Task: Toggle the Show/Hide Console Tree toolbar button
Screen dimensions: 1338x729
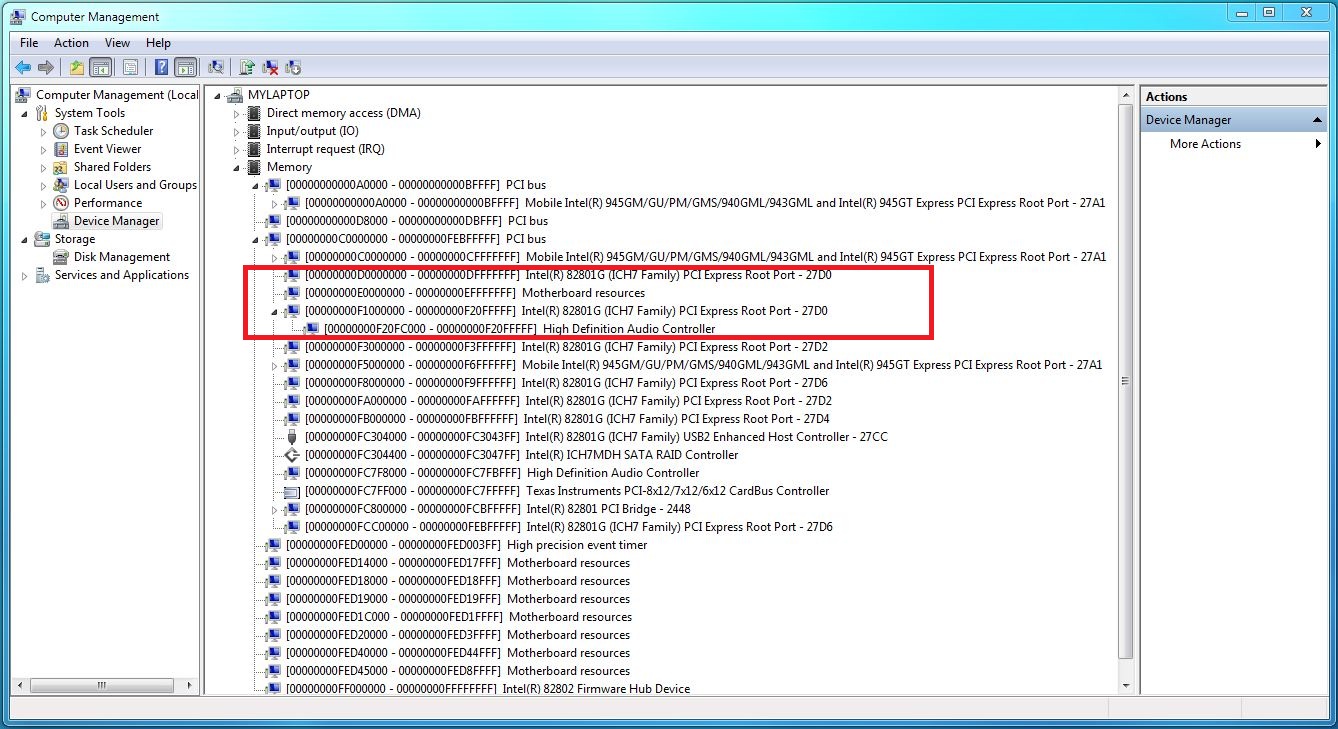Action: point(100,68)
